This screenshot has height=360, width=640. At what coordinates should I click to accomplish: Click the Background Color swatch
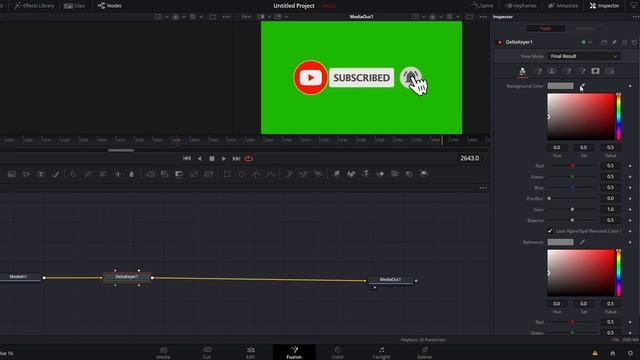[x=560, y=86]
